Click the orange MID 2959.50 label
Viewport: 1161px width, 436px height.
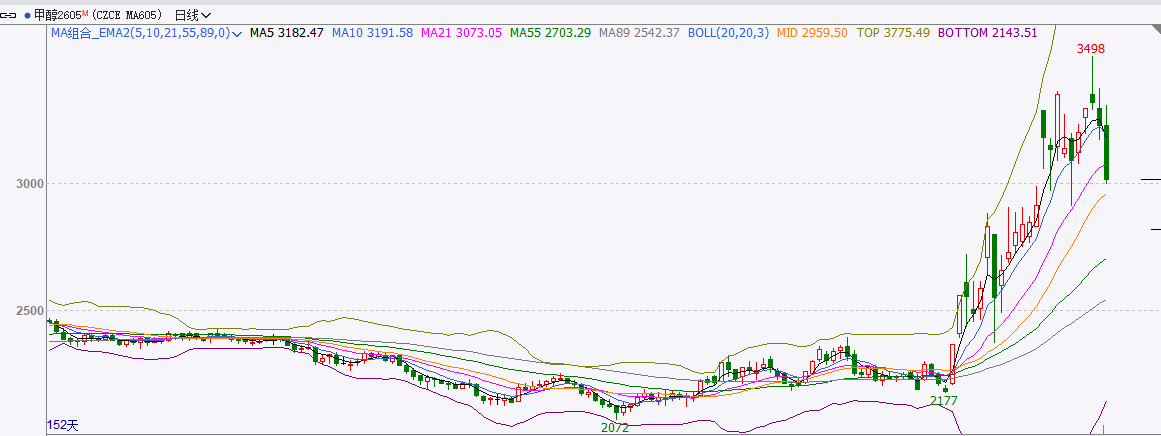(x=812, y=33)
